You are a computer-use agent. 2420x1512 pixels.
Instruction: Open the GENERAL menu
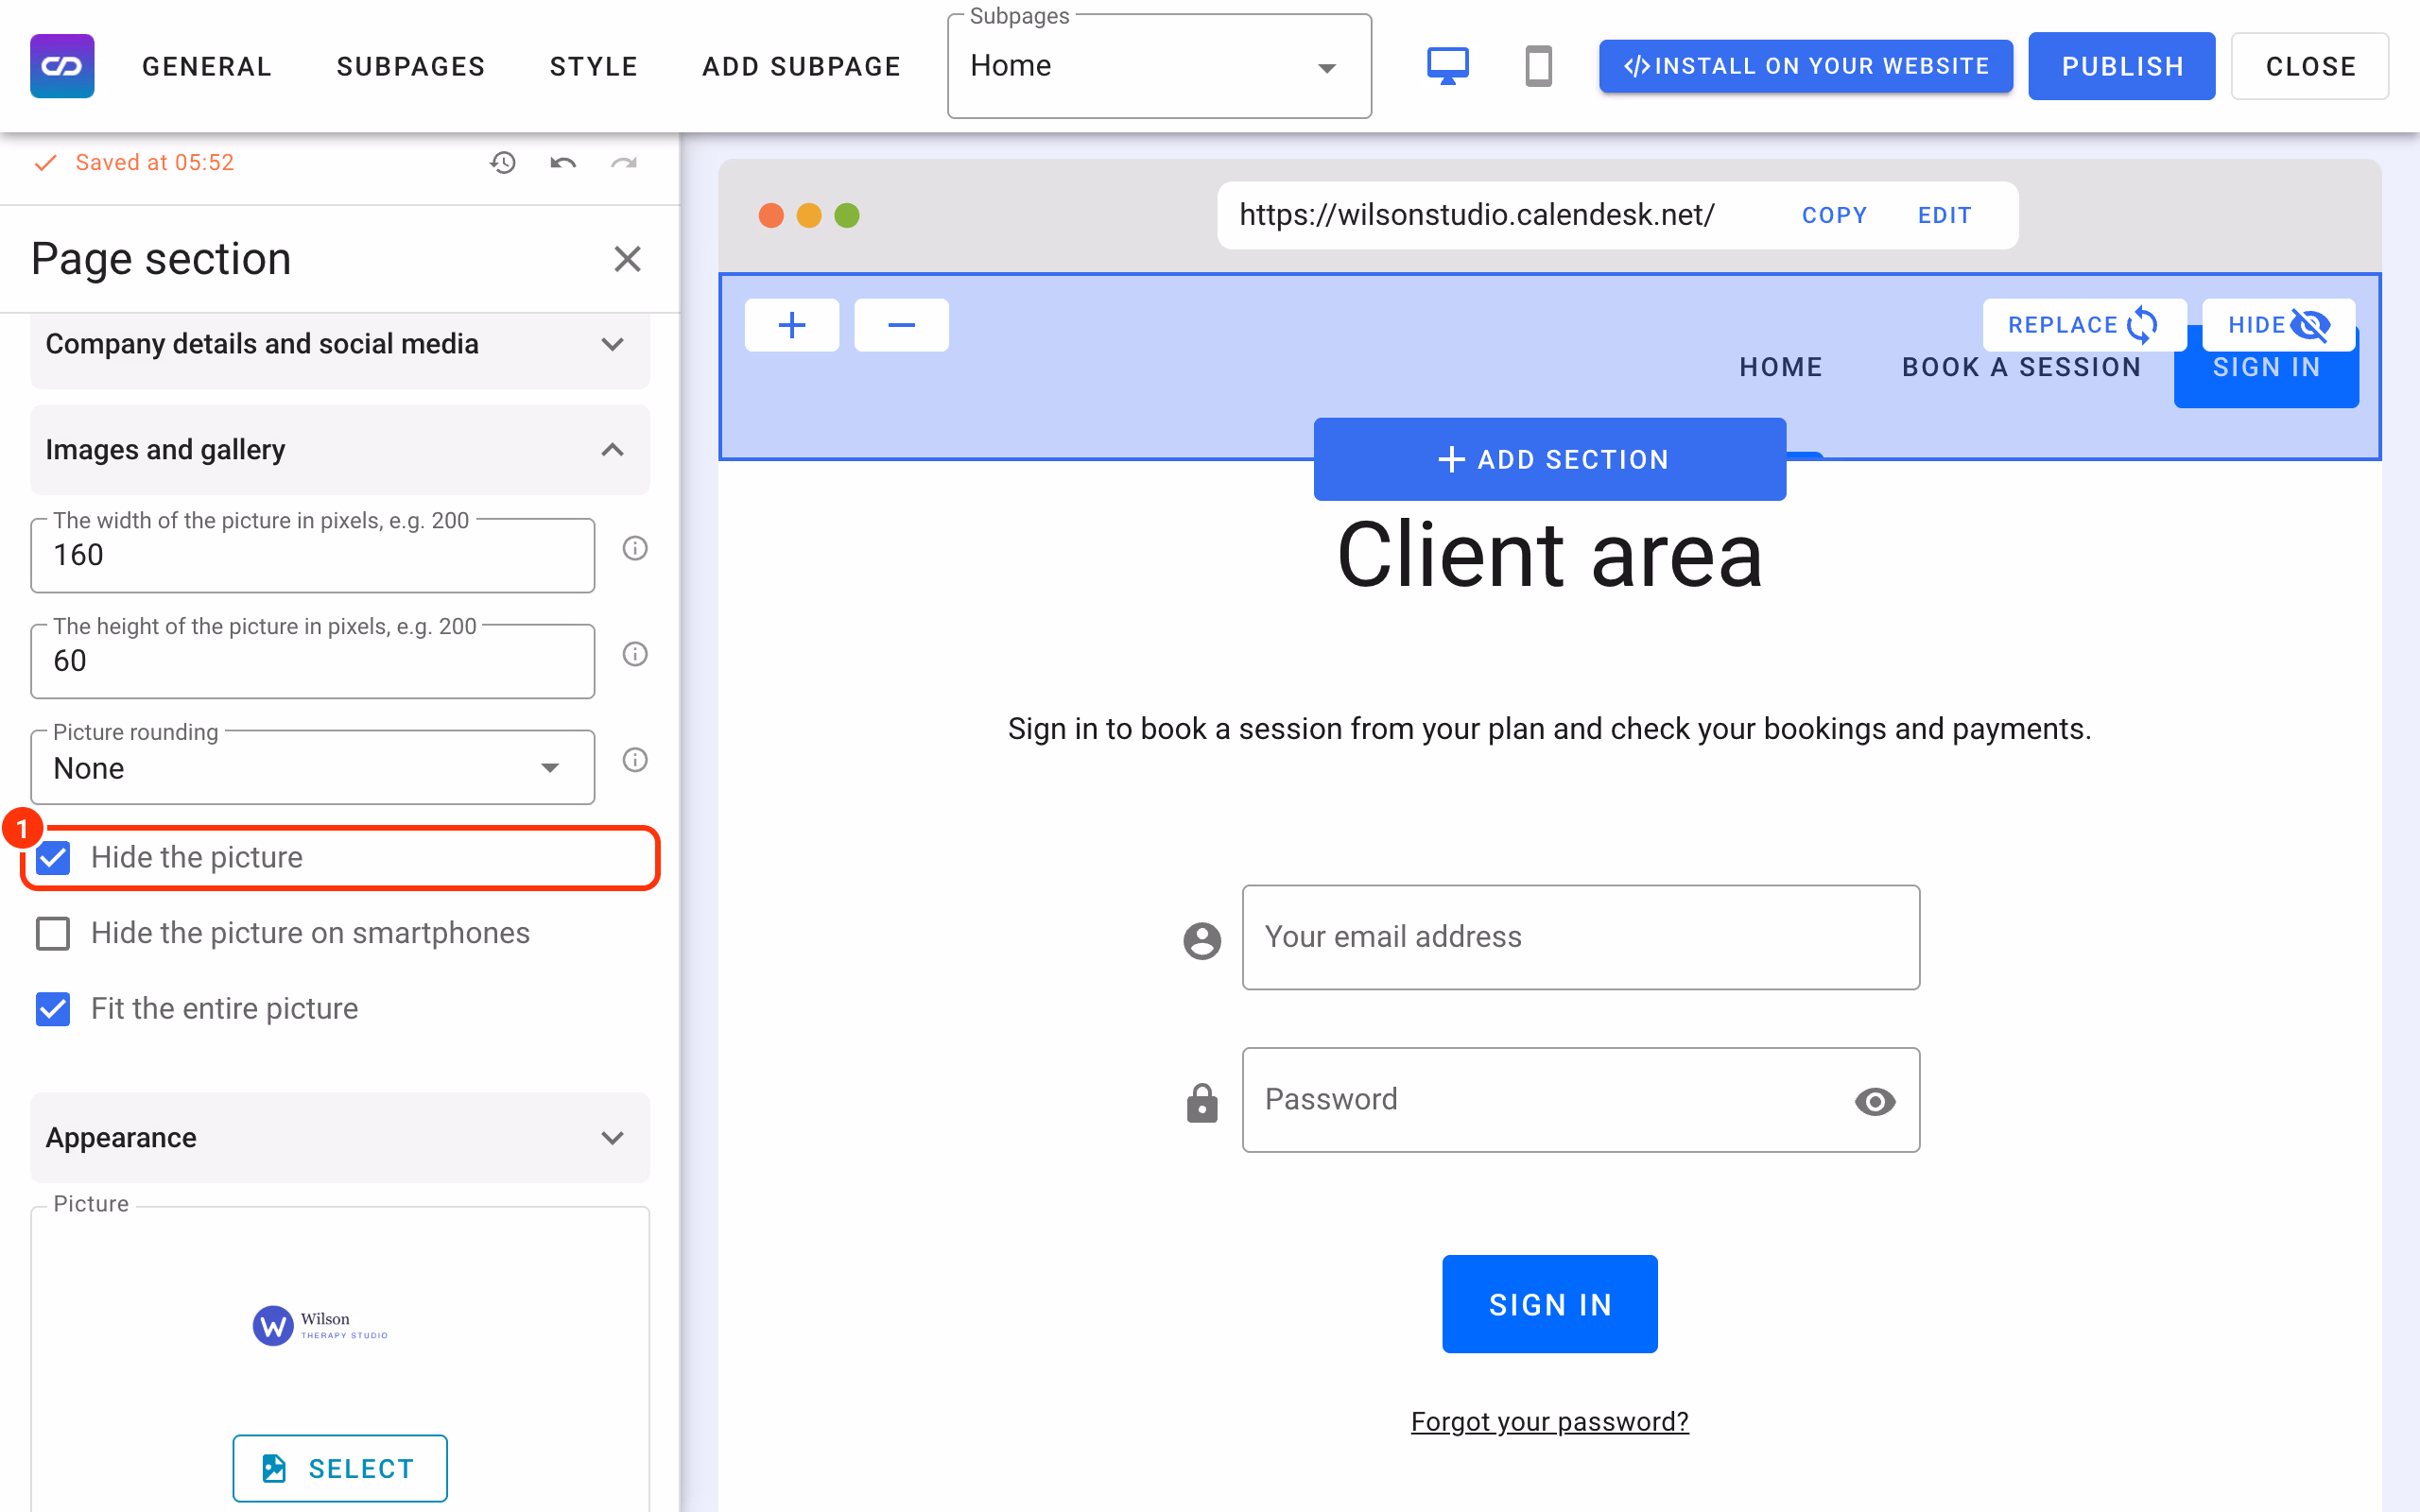point(207,66)
